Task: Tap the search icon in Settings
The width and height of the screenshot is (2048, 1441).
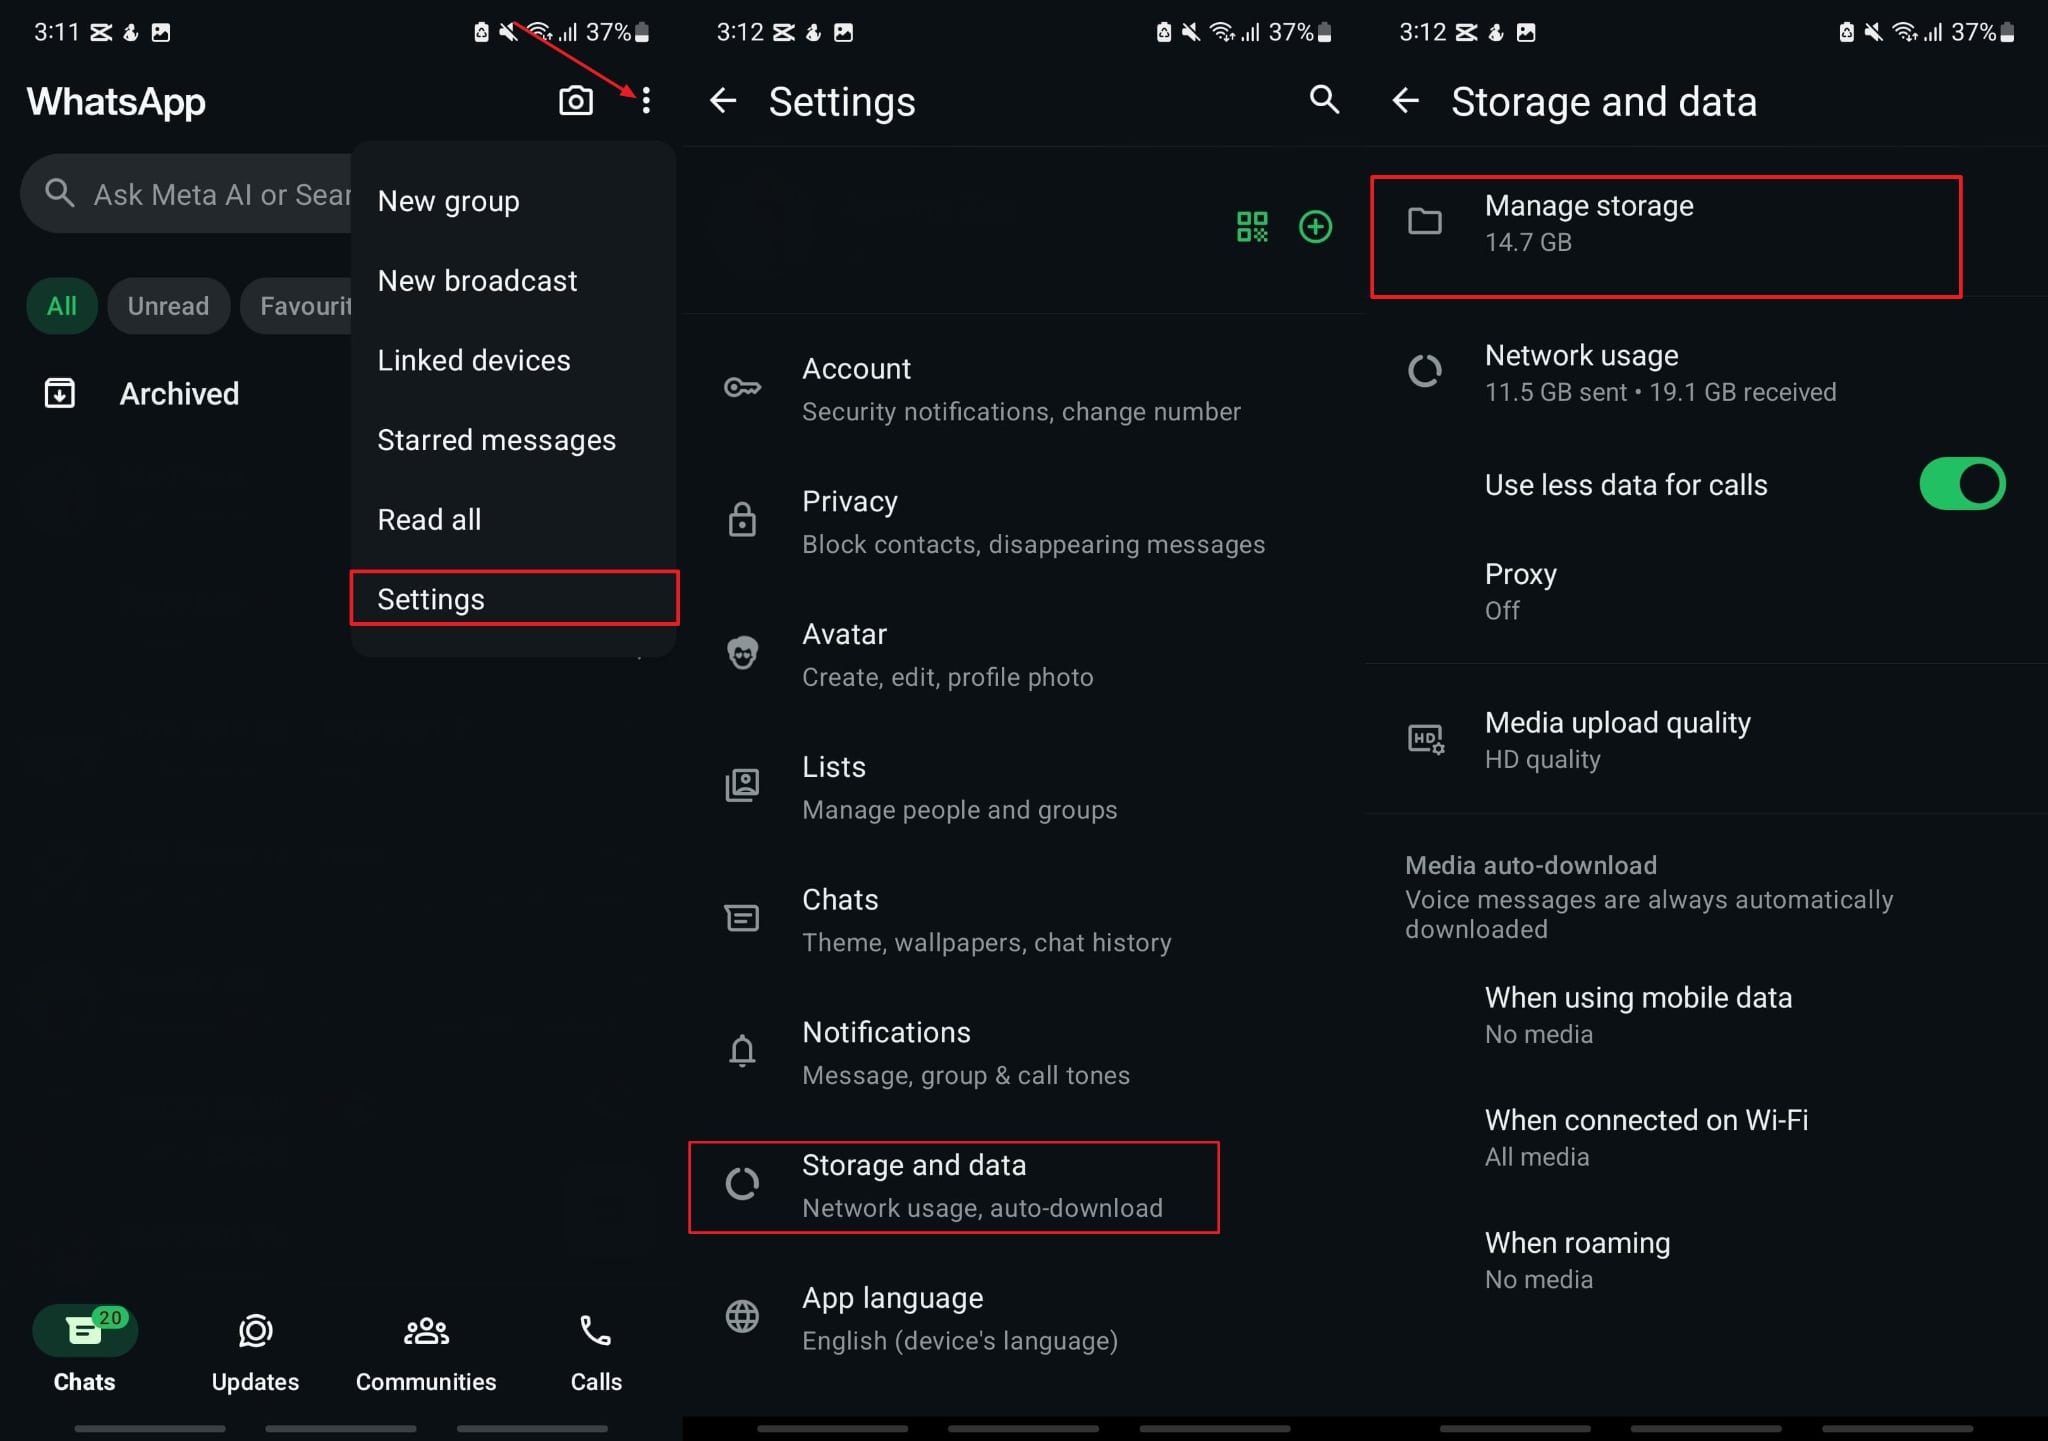Action: click(x=1322, y=100)
